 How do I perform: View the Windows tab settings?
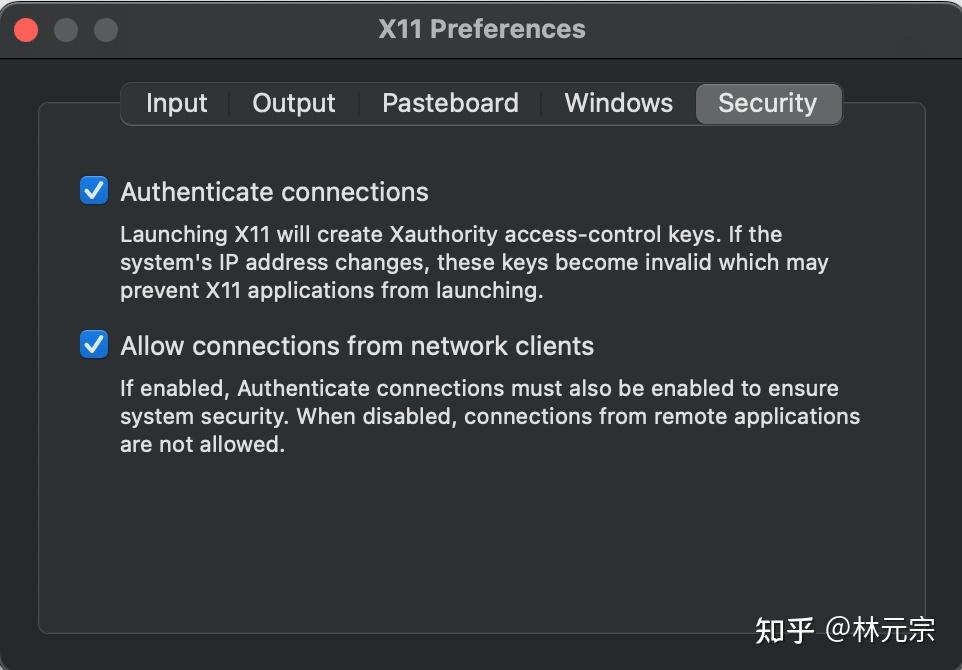click(618, 103)
